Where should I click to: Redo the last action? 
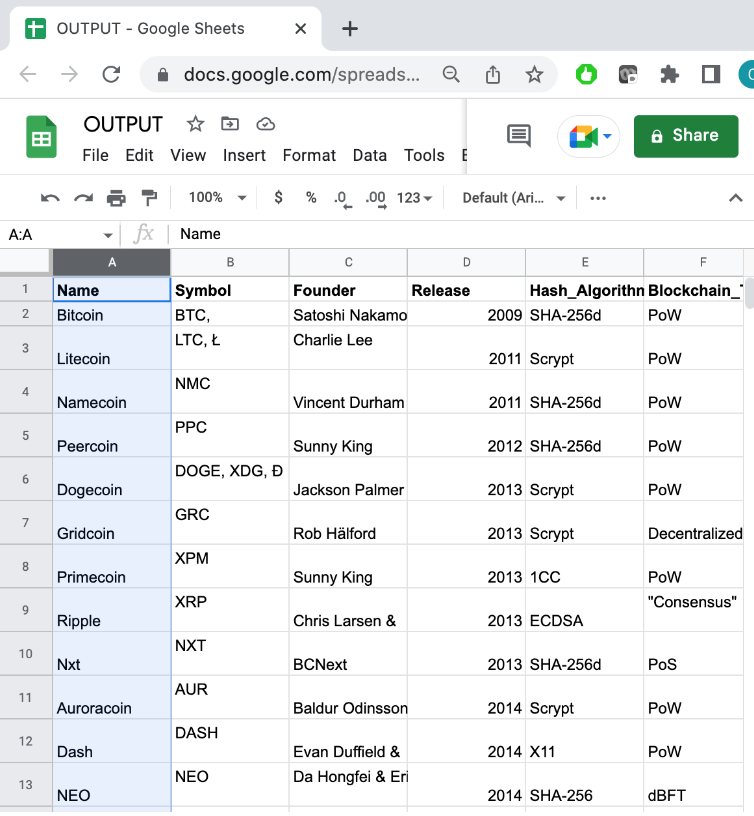tap(83, 198)
